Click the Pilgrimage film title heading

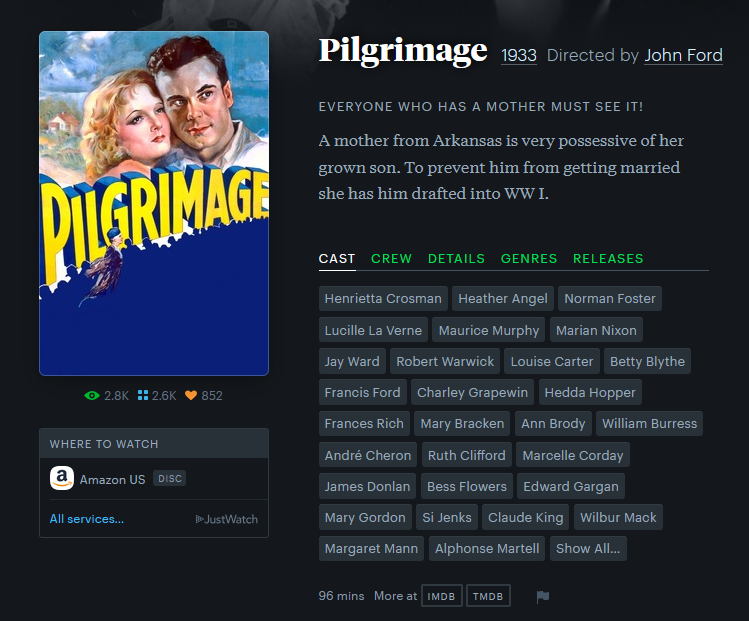coord(403,51)
